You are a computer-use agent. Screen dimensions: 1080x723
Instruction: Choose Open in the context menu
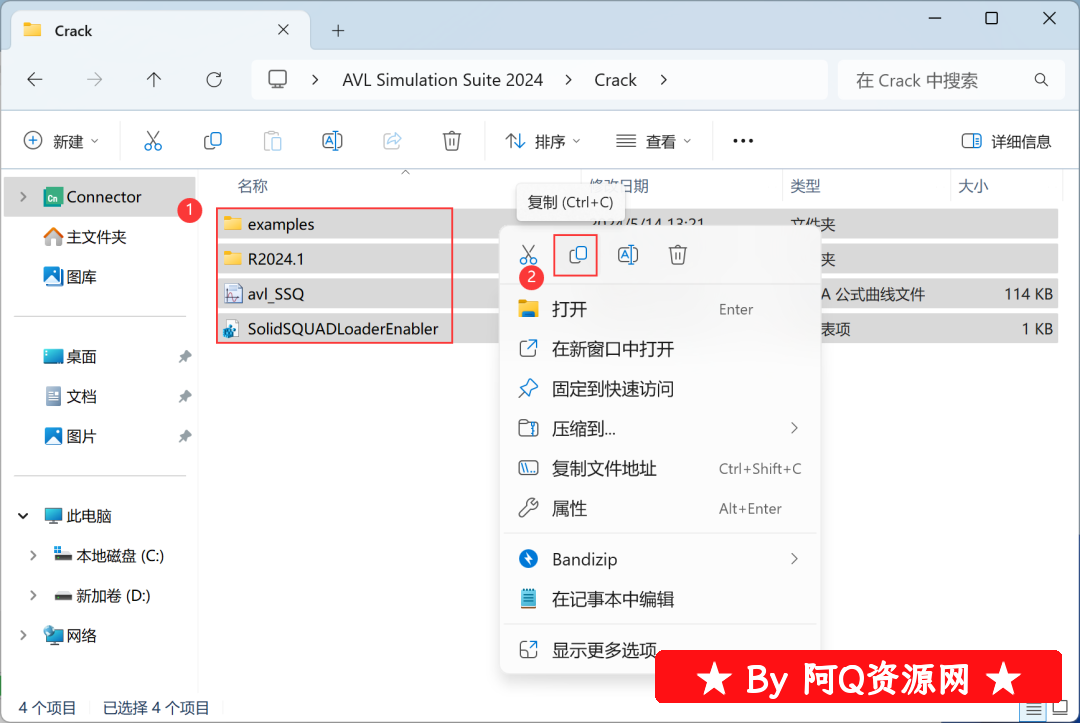tap(660, 309)
